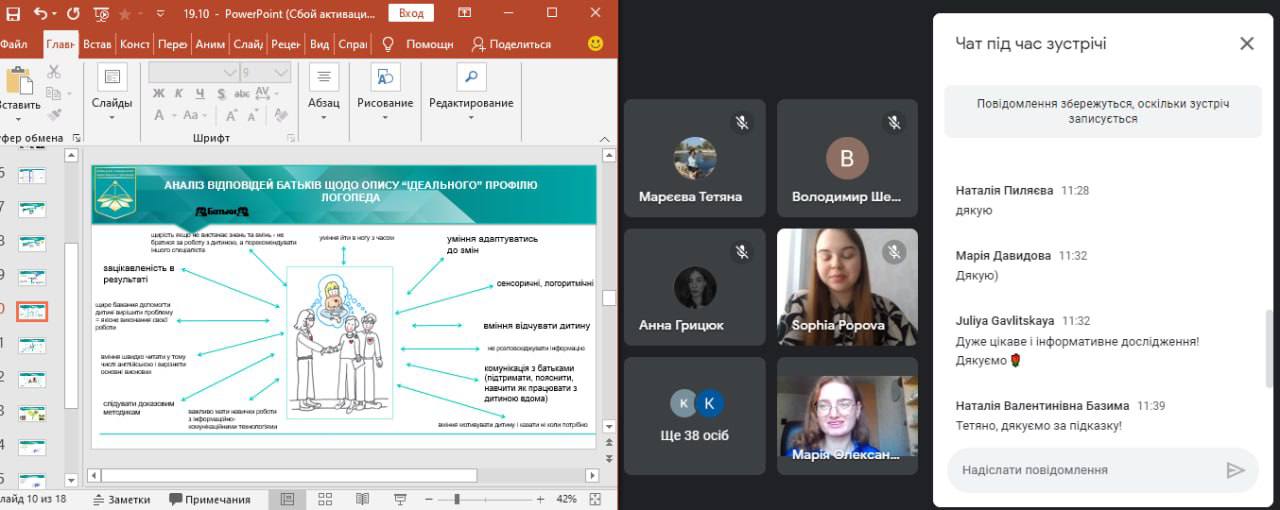
Task: Click the Undo arrow icon
Action: point(40,14)
